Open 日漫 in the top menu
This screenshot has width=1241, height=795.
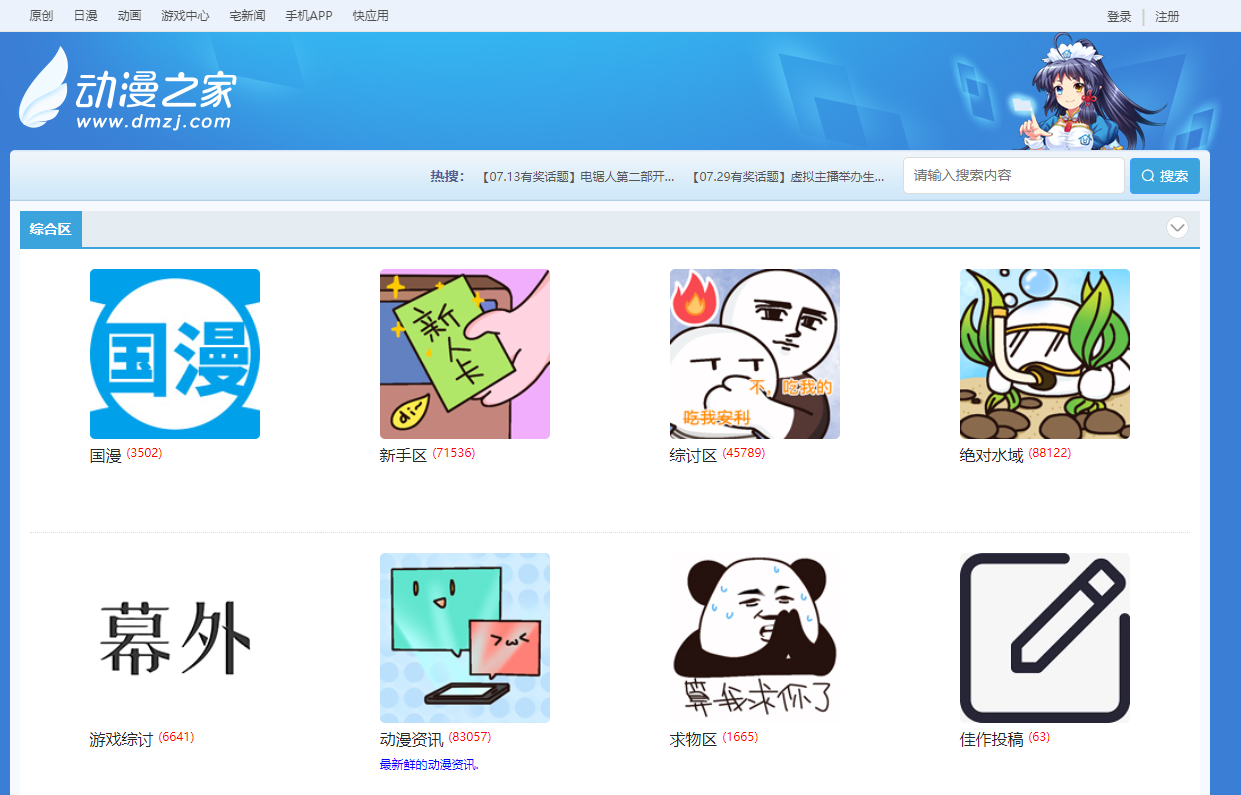[85, 16]
